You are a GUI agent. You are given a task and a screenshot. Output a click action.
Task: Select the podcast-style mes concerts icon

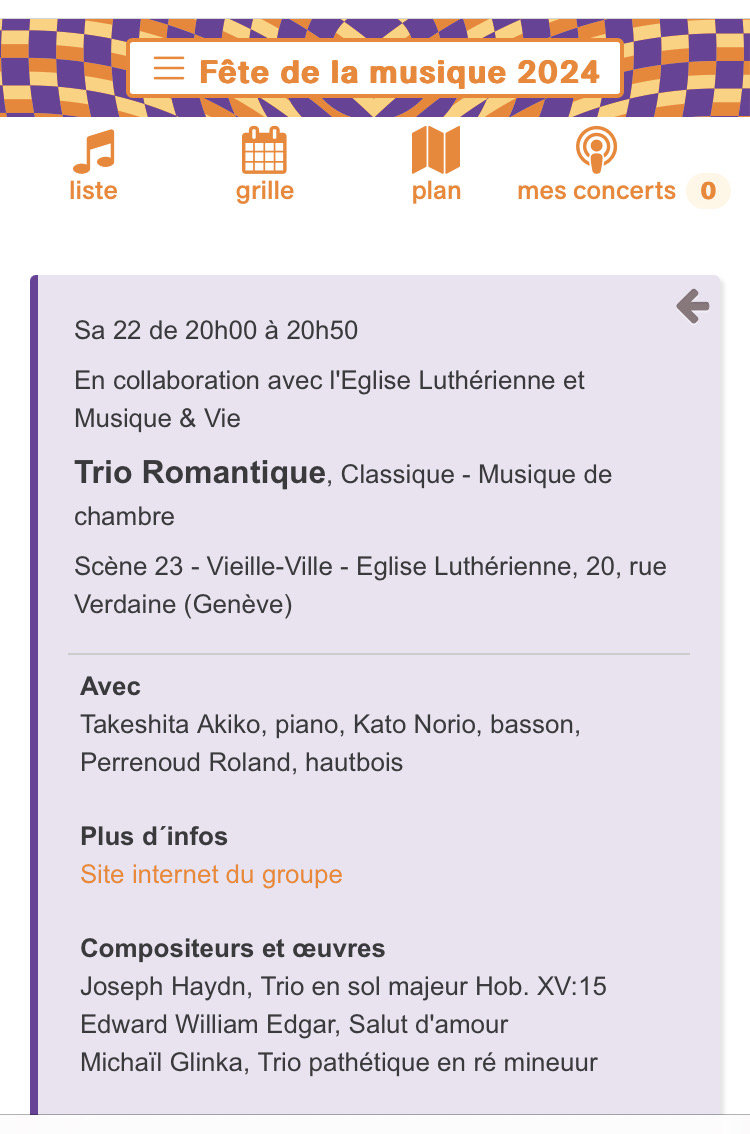pyautogui.click(x=597, y=150)
